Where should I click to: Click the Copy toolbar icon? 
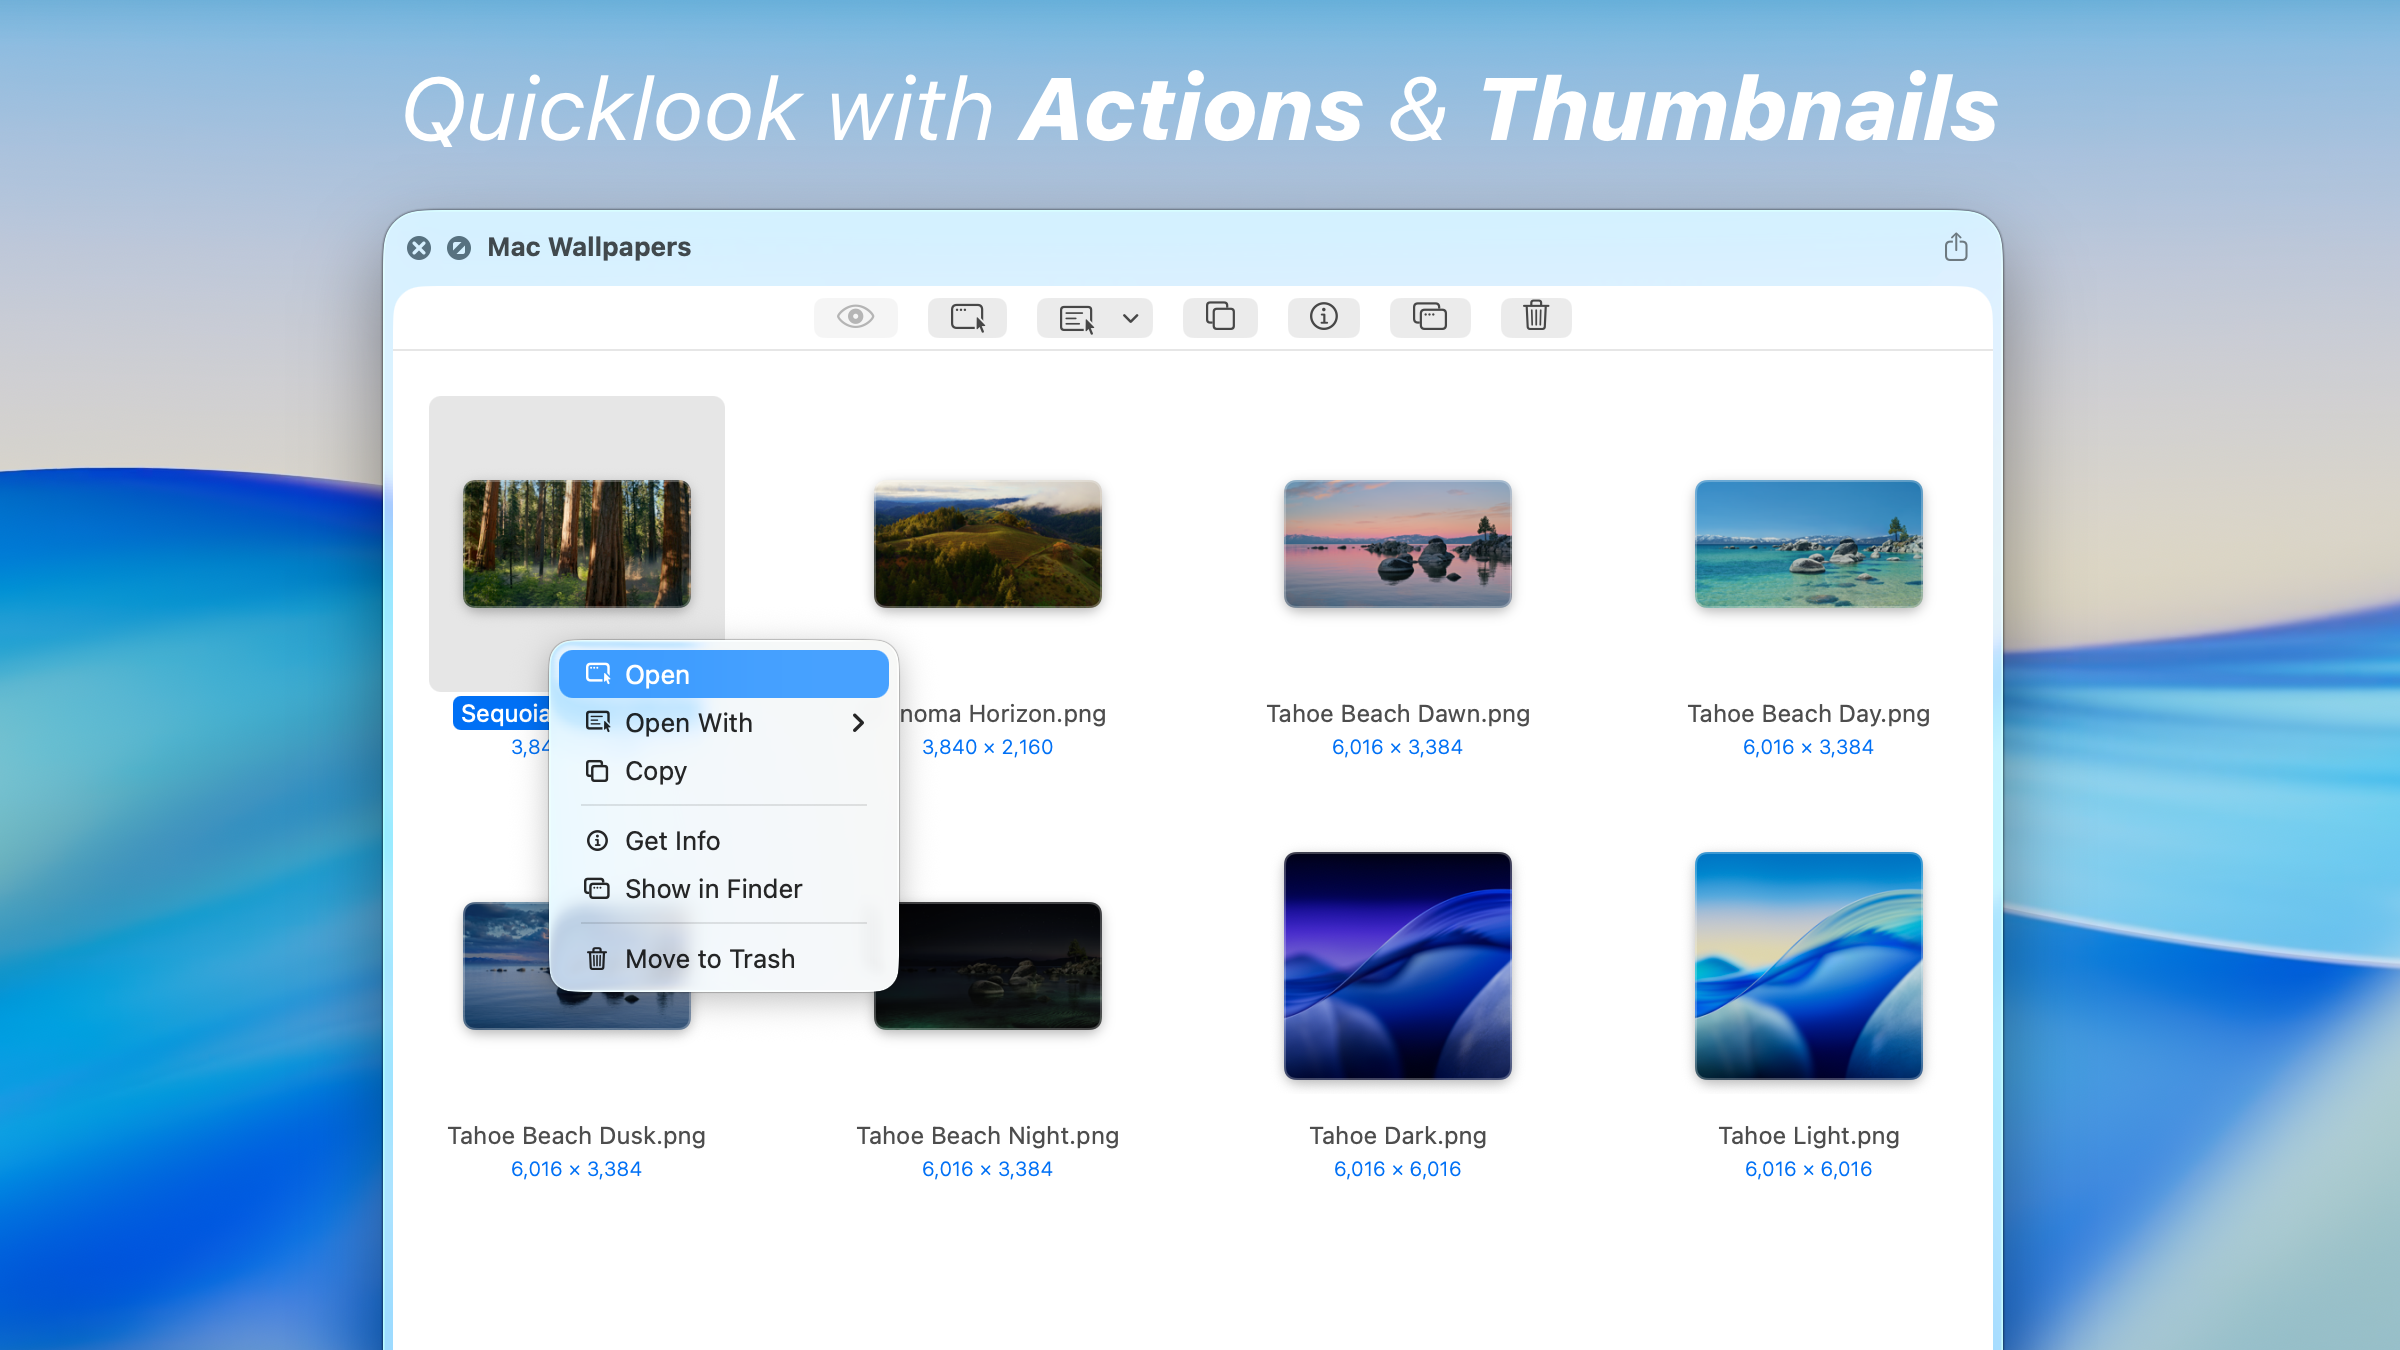pyautogui.click(x=1220, y=317)
